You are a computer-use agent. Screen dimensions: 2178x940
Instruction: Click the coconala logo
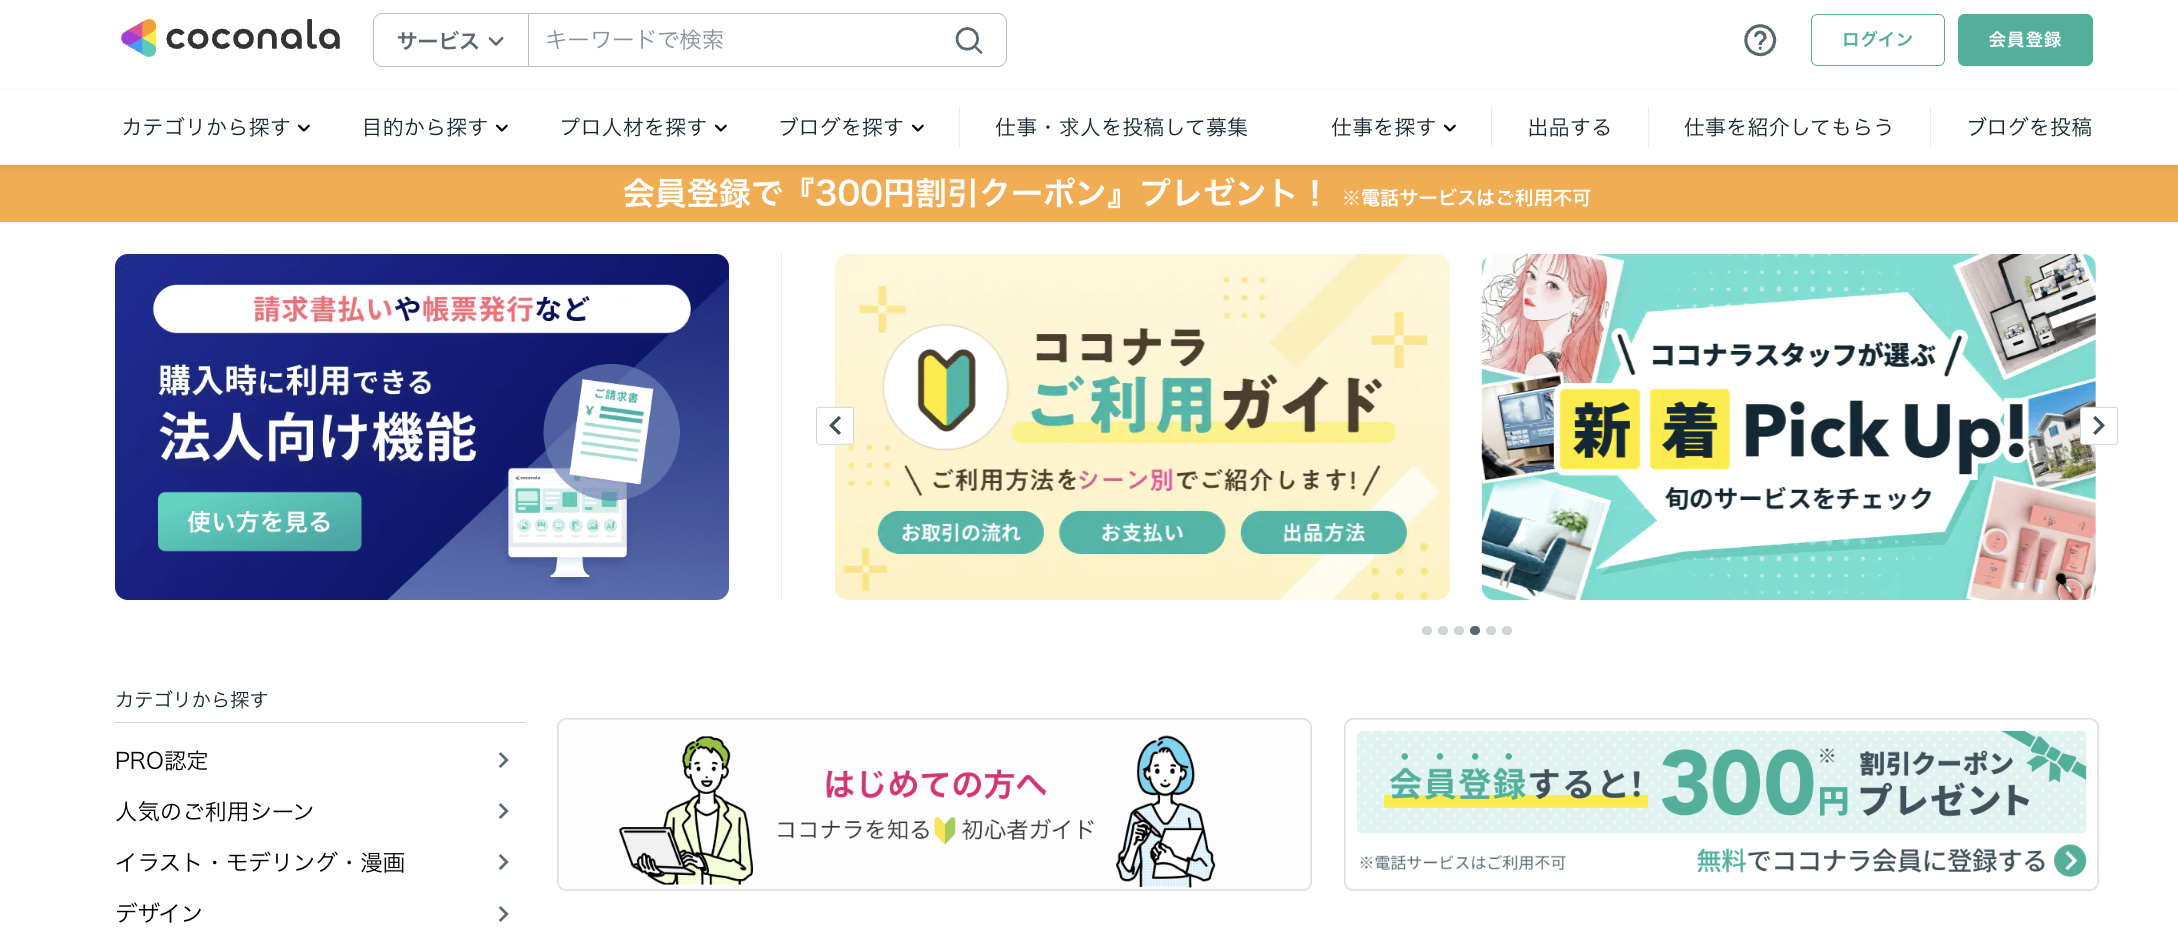coord(231,38)
